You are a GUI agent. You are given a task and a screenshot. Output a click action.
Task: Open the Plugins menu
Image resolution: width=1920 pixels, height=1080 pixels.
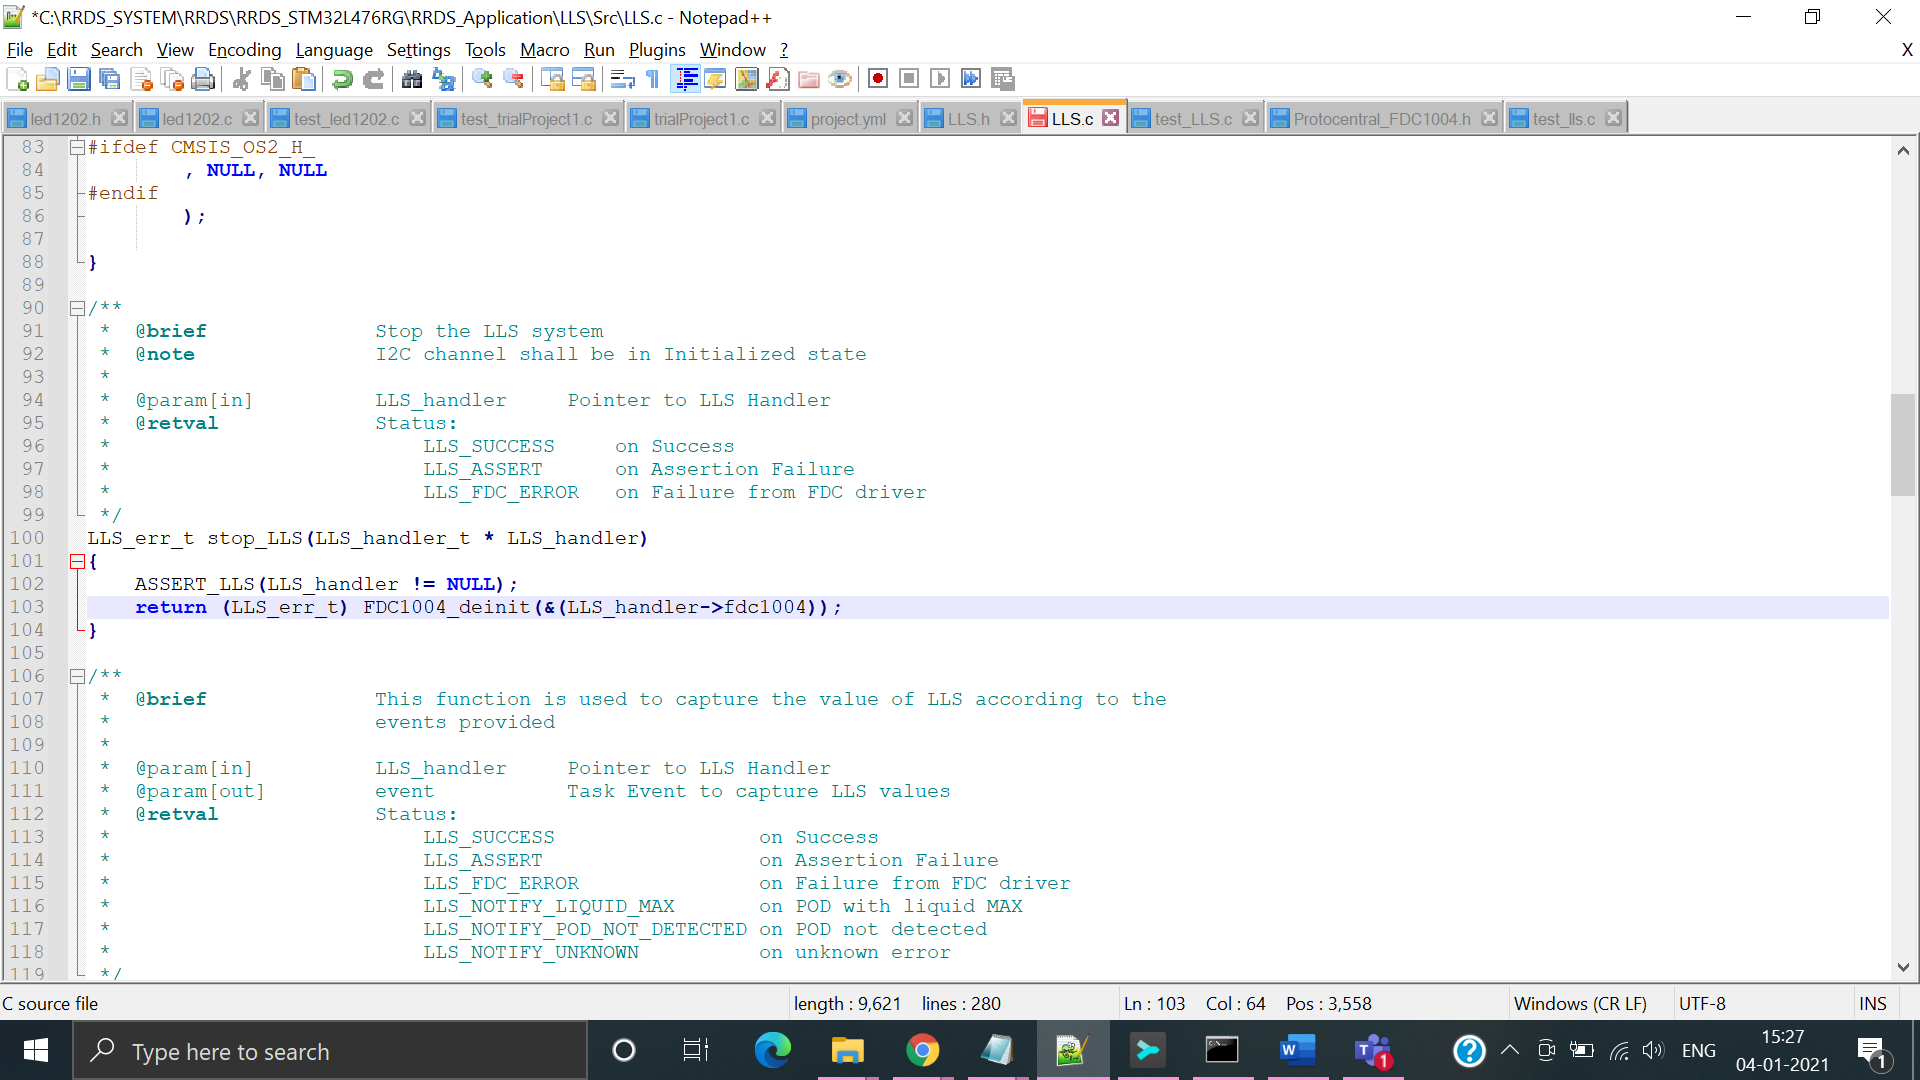tap(656, 50)
